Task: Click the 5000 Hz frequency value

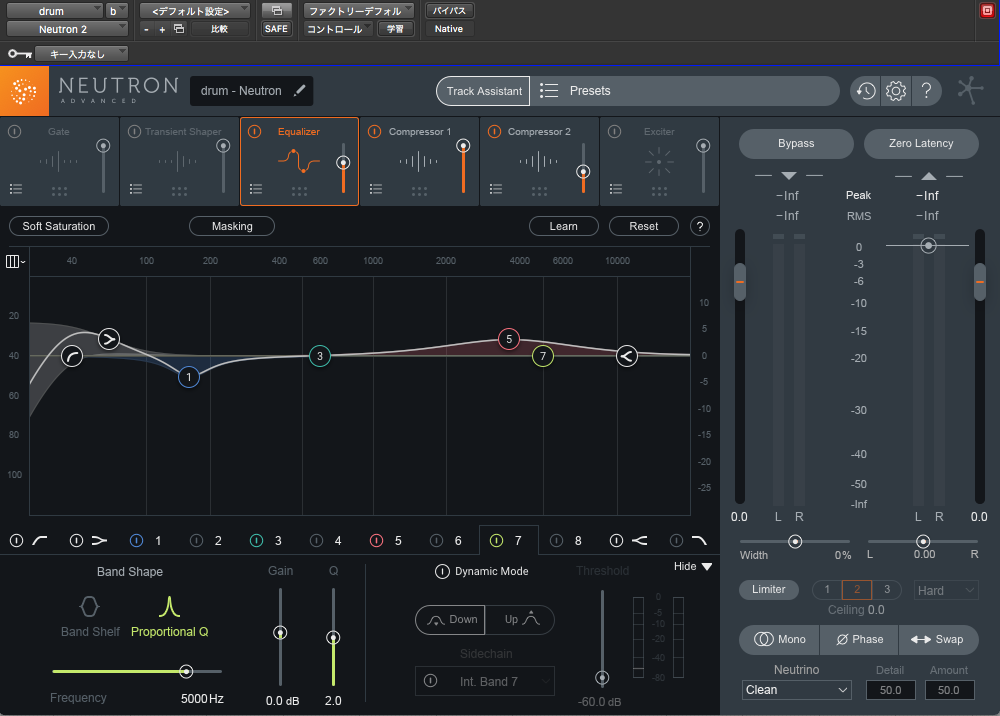Action: point(202,699)
